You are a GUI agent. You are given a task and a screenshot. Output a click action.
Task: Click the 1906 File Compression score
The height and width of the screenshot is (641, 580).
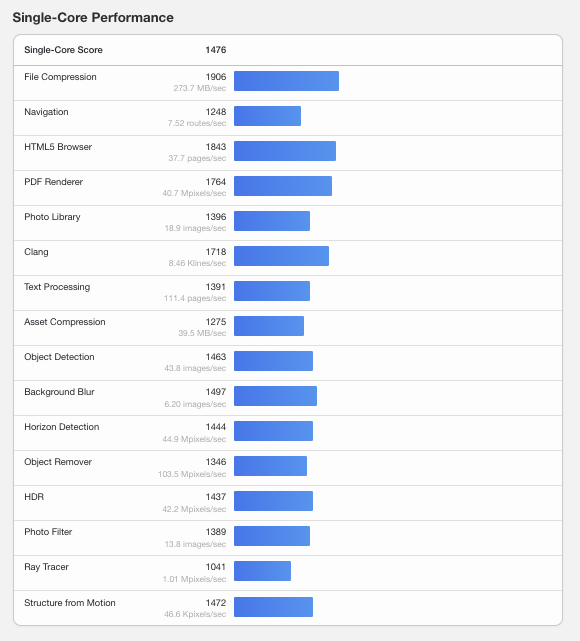[216, 77]
